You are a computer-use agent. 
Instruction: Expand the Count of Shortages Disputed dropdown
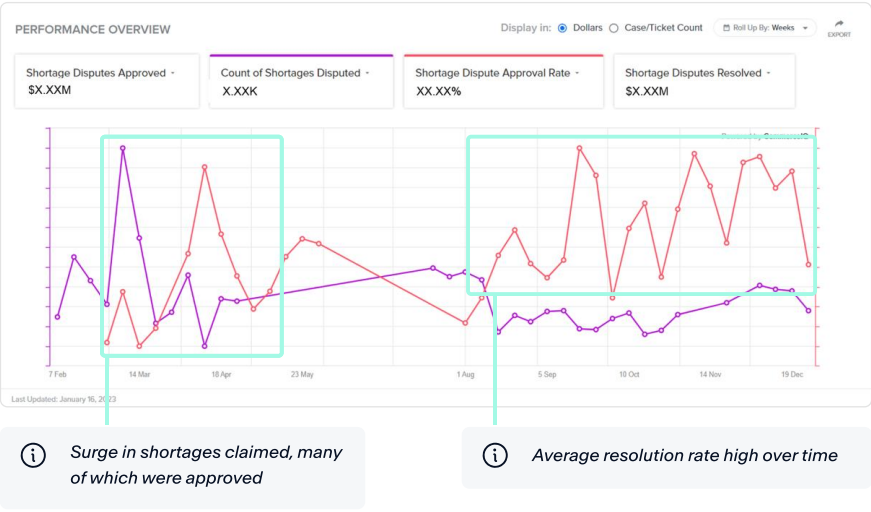(367, 73)
